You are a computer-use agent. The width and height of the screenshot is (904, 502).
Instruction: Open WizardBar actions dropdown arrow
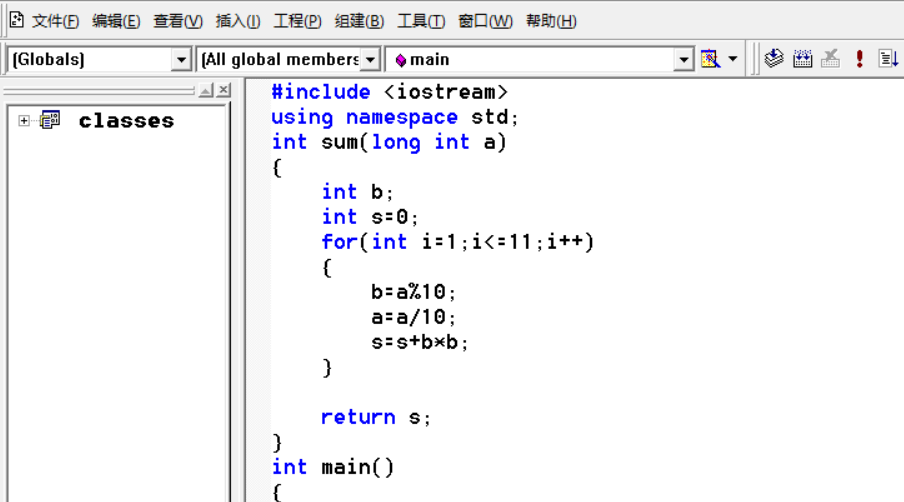(733, 59)
